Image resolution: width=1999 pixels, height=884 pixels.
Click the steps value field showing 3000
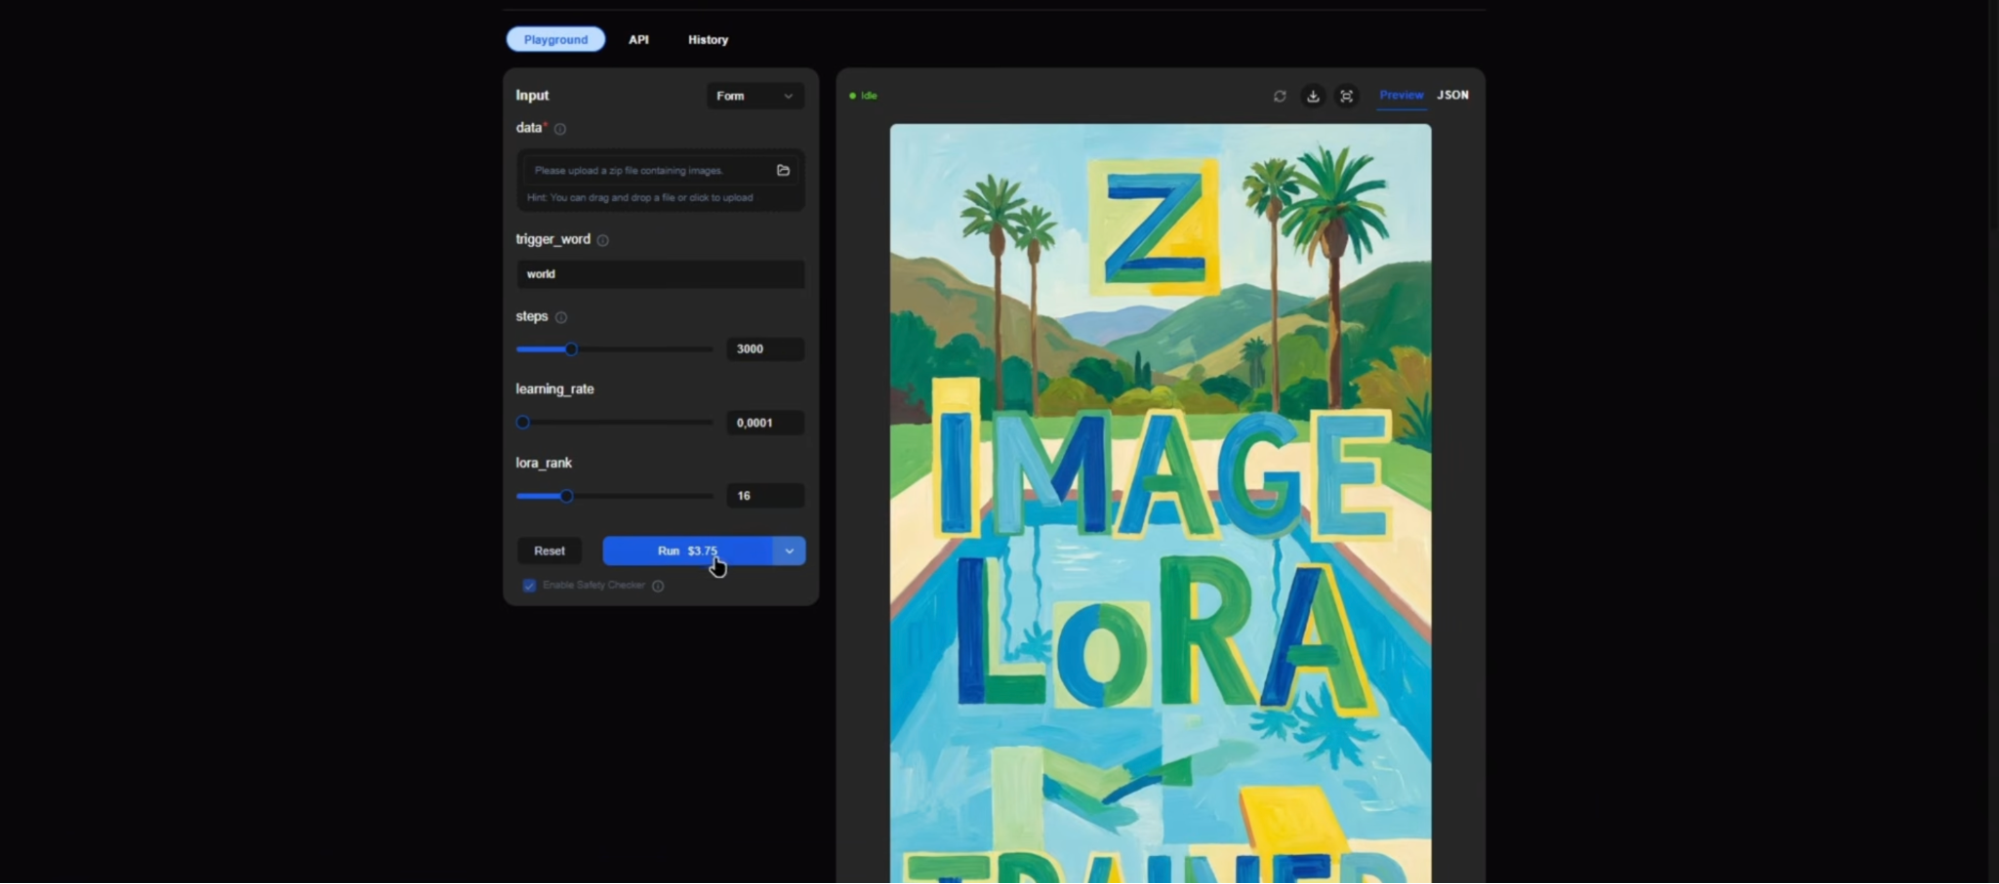pyautogui.click(x=765, y=349)
